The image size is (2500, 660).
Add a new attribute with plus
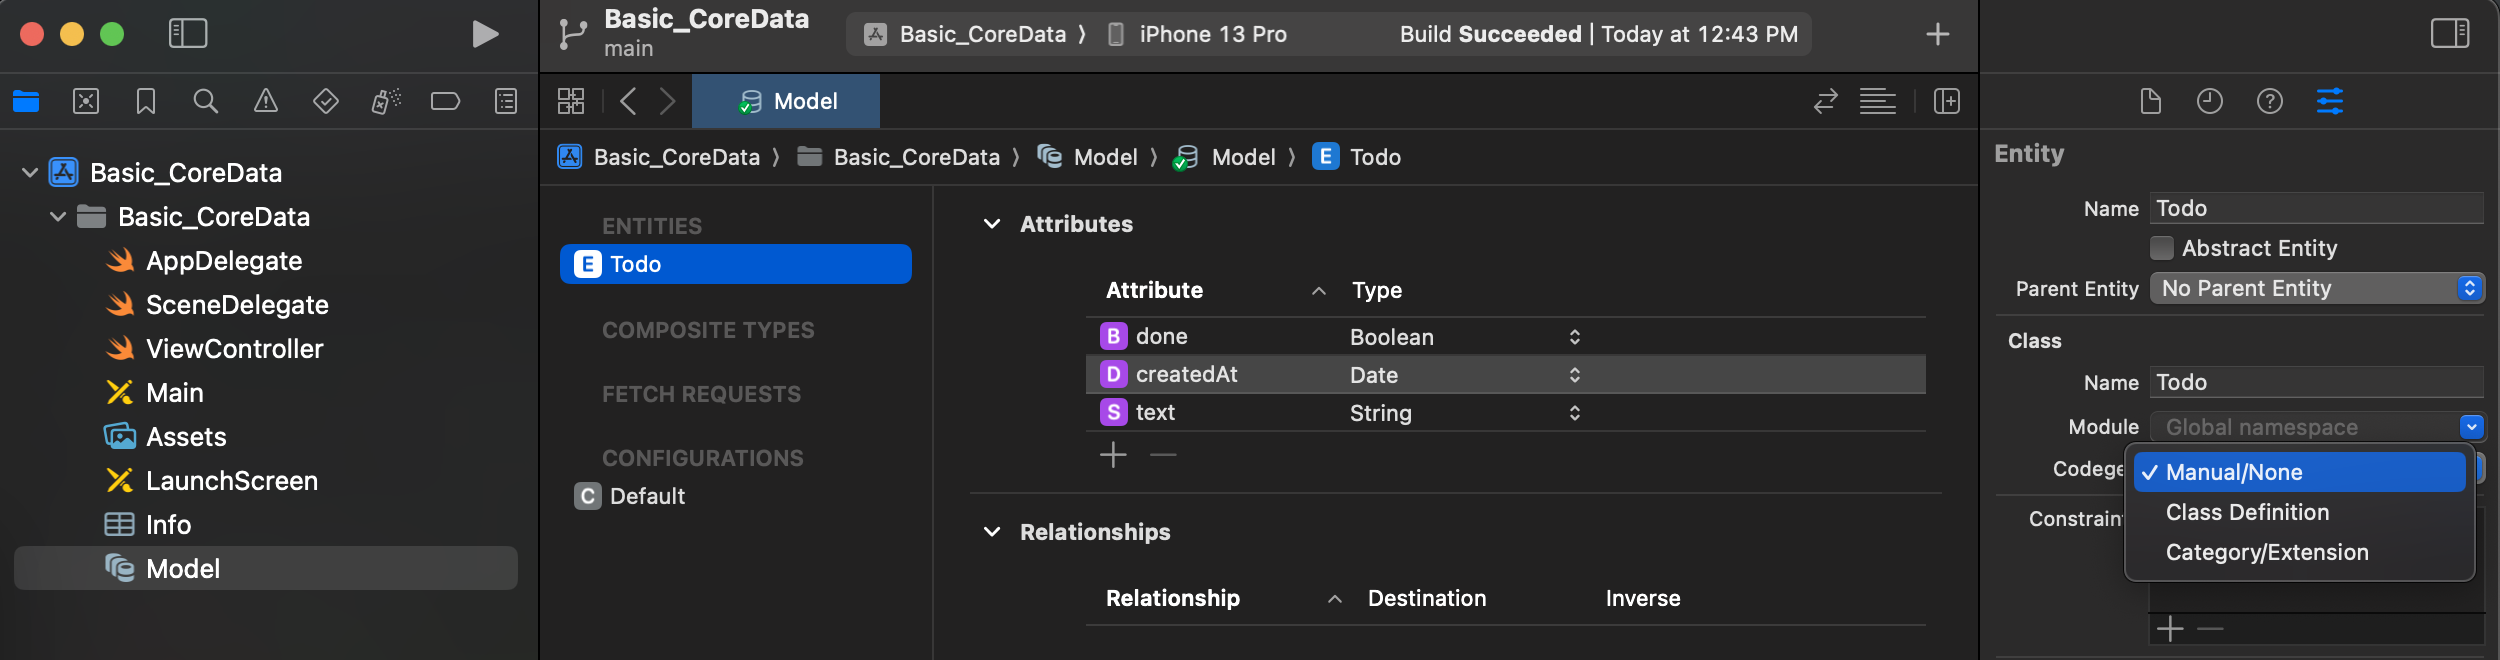click(1113, 455)
